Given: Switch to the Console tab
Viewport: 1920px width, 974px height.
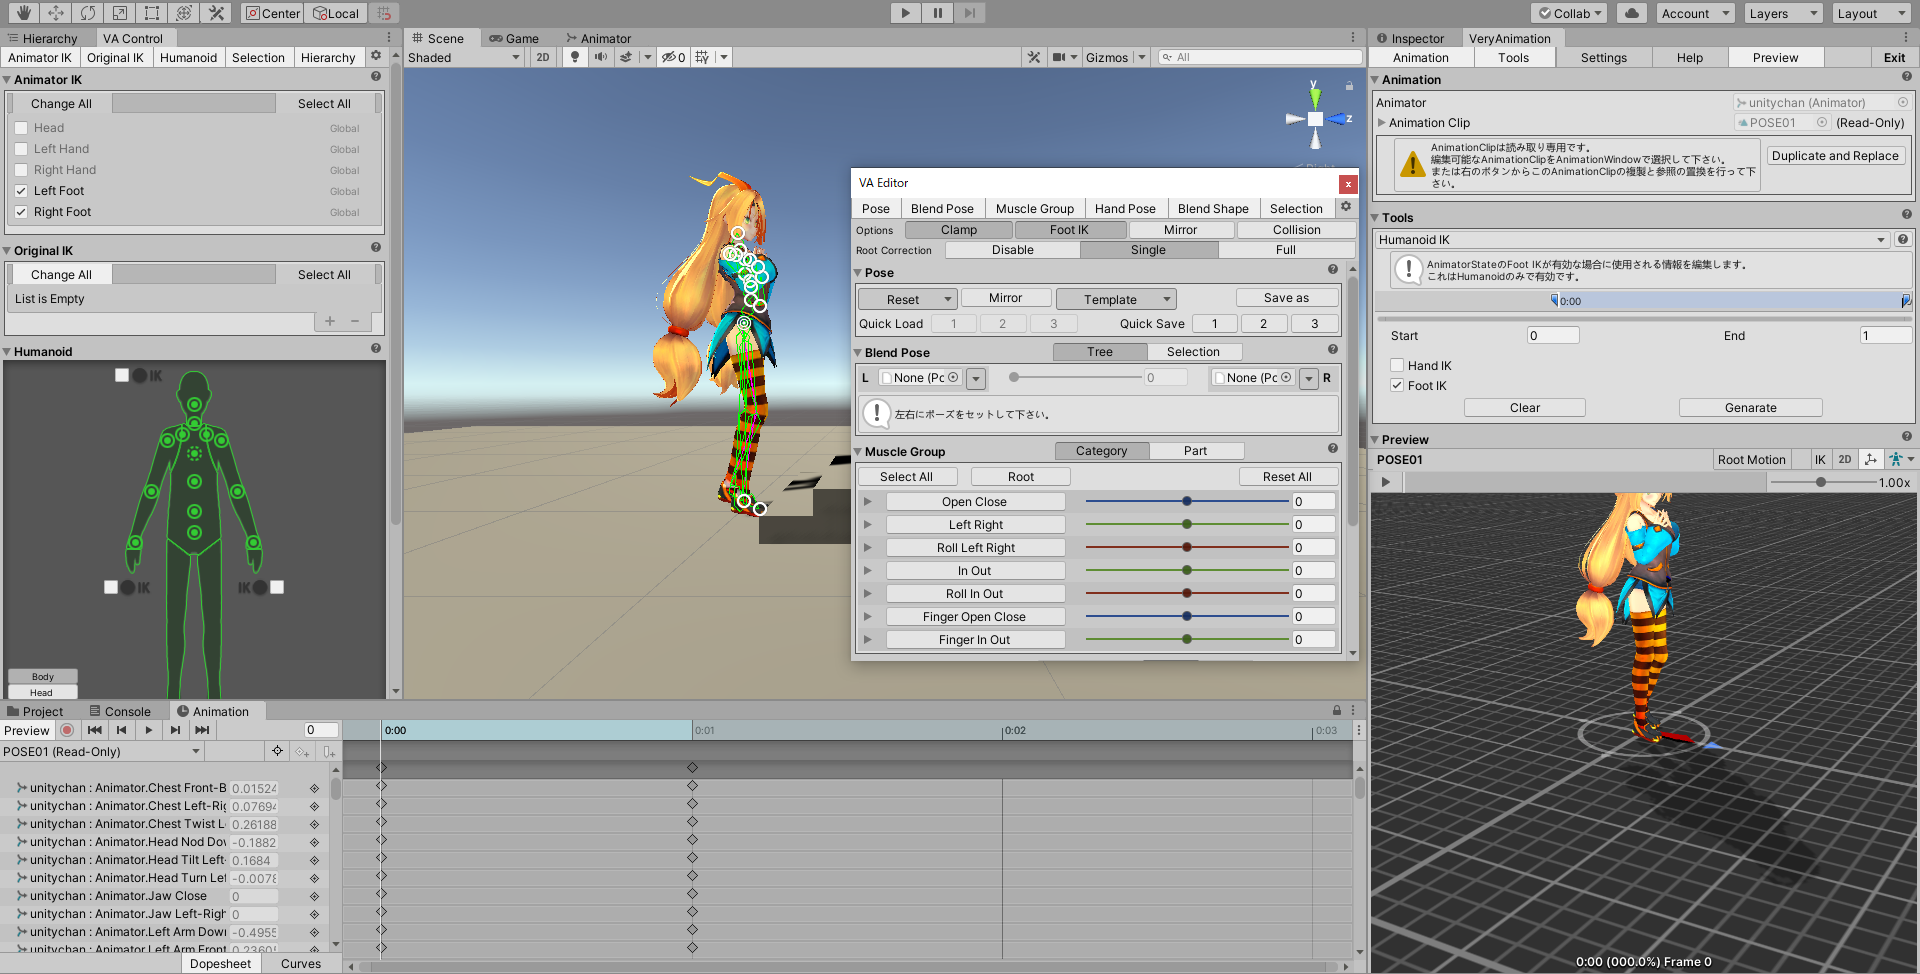Looking at the screenshot, I should pyautogui.click(x=120, y=711).
